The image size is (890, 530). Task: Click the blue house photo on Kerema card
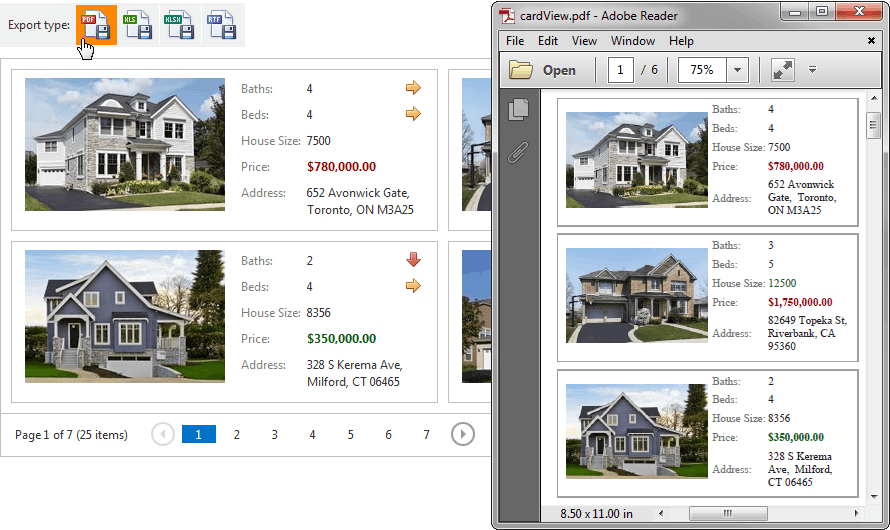click(125, 317)
